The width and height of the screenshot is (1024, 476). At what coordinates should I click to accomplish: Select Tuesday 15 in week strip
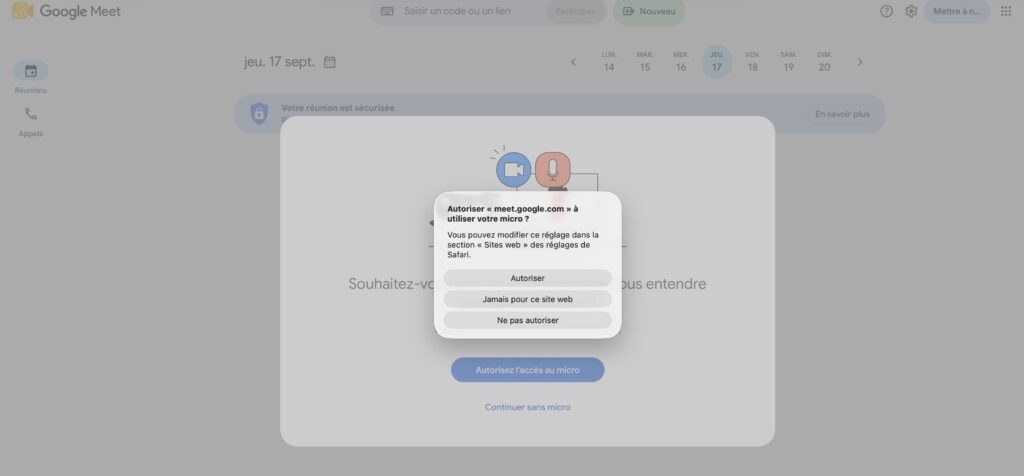pos(645,62)
